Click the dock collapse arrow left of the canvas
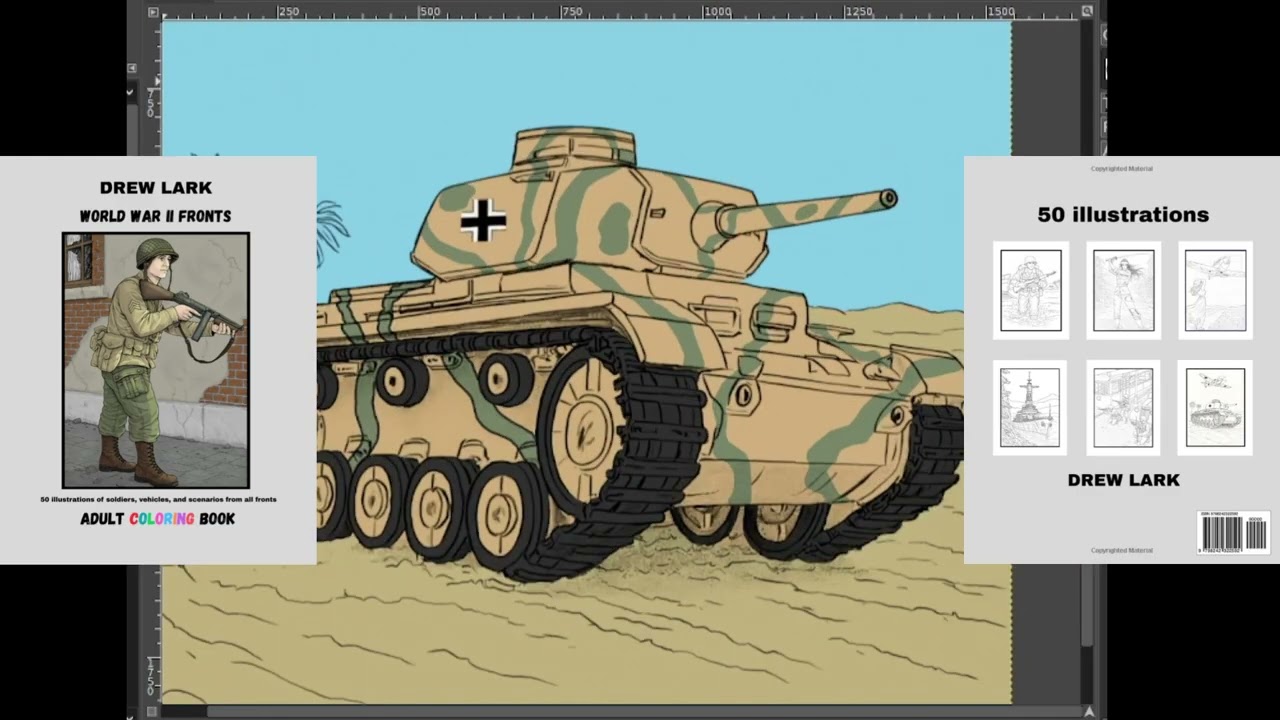This screenshot has height=720, width=1280. pyautogui.click(x=132, y=68)
